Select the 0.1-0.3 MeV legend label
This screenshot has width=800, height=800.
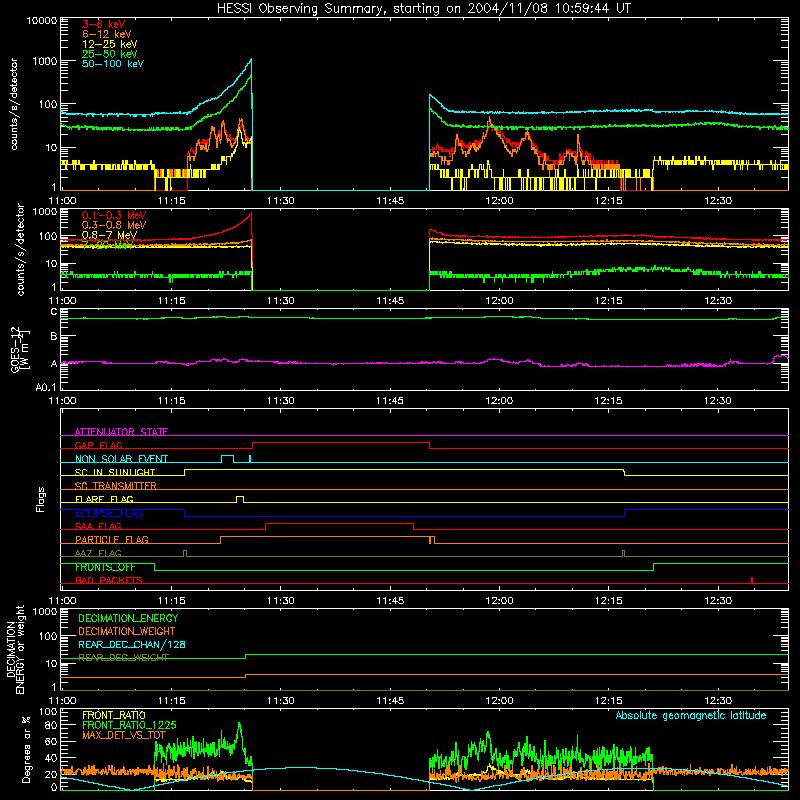(x=114, y=215)
